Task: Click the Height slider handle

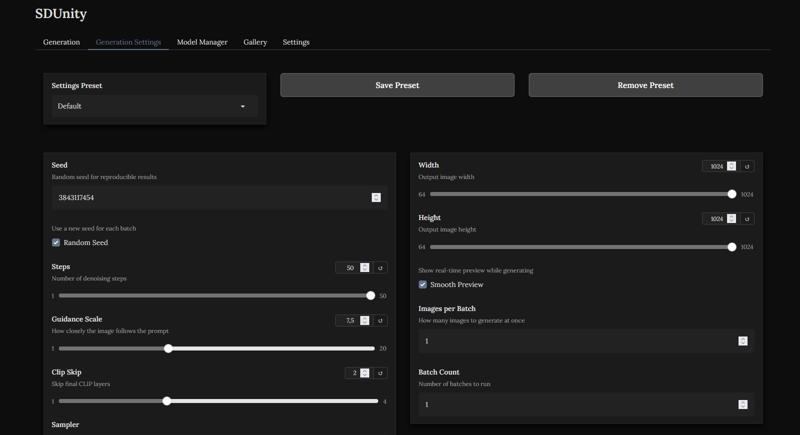Action: point(732,247)
